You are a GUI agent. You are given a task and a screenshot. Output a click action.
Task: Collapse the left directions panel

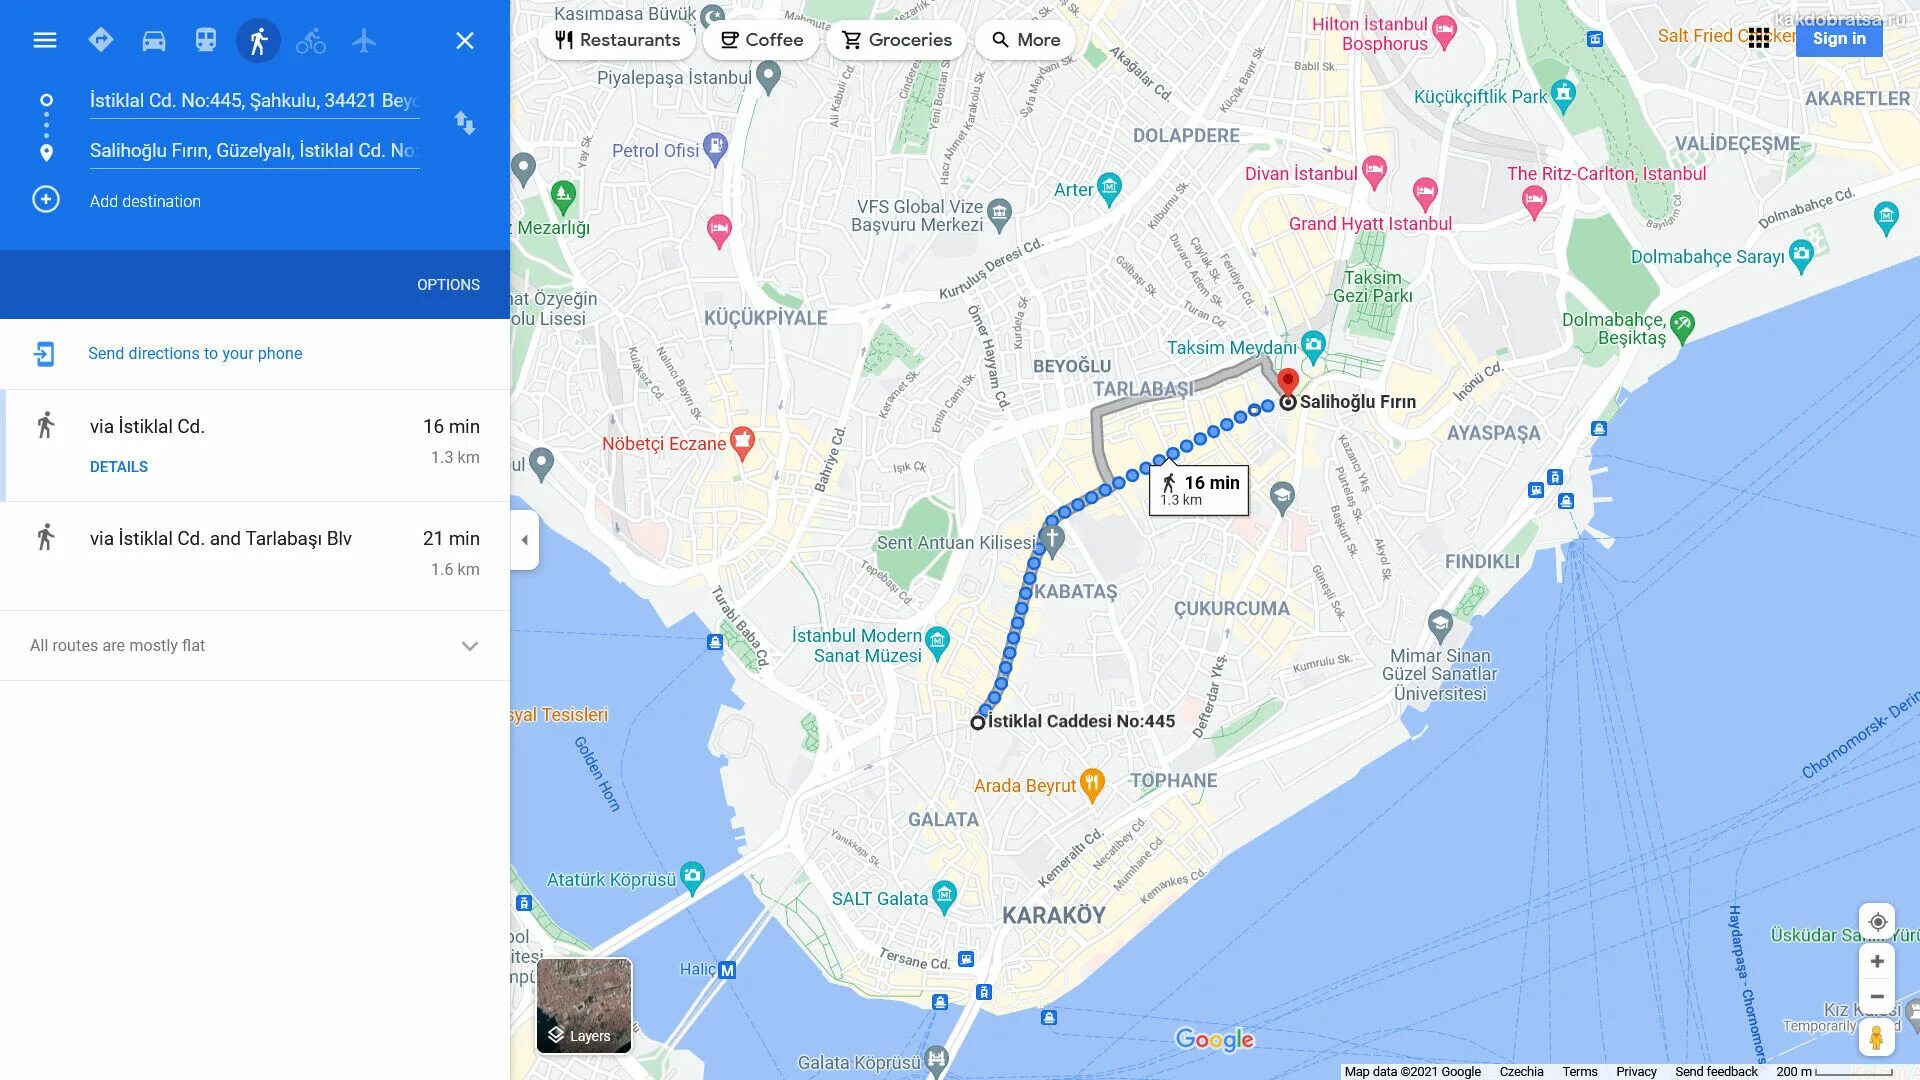click(524, 539)
